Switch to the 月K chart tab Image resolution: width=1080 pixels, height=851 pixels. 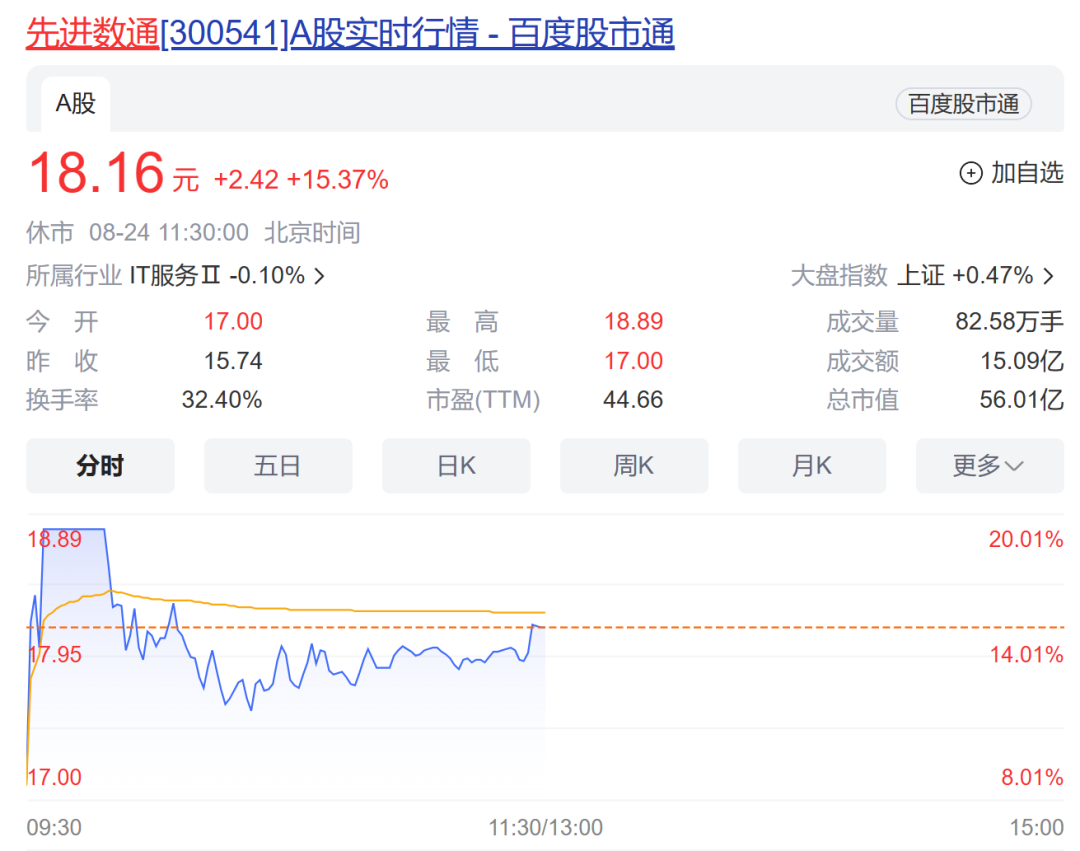(812, 465)
